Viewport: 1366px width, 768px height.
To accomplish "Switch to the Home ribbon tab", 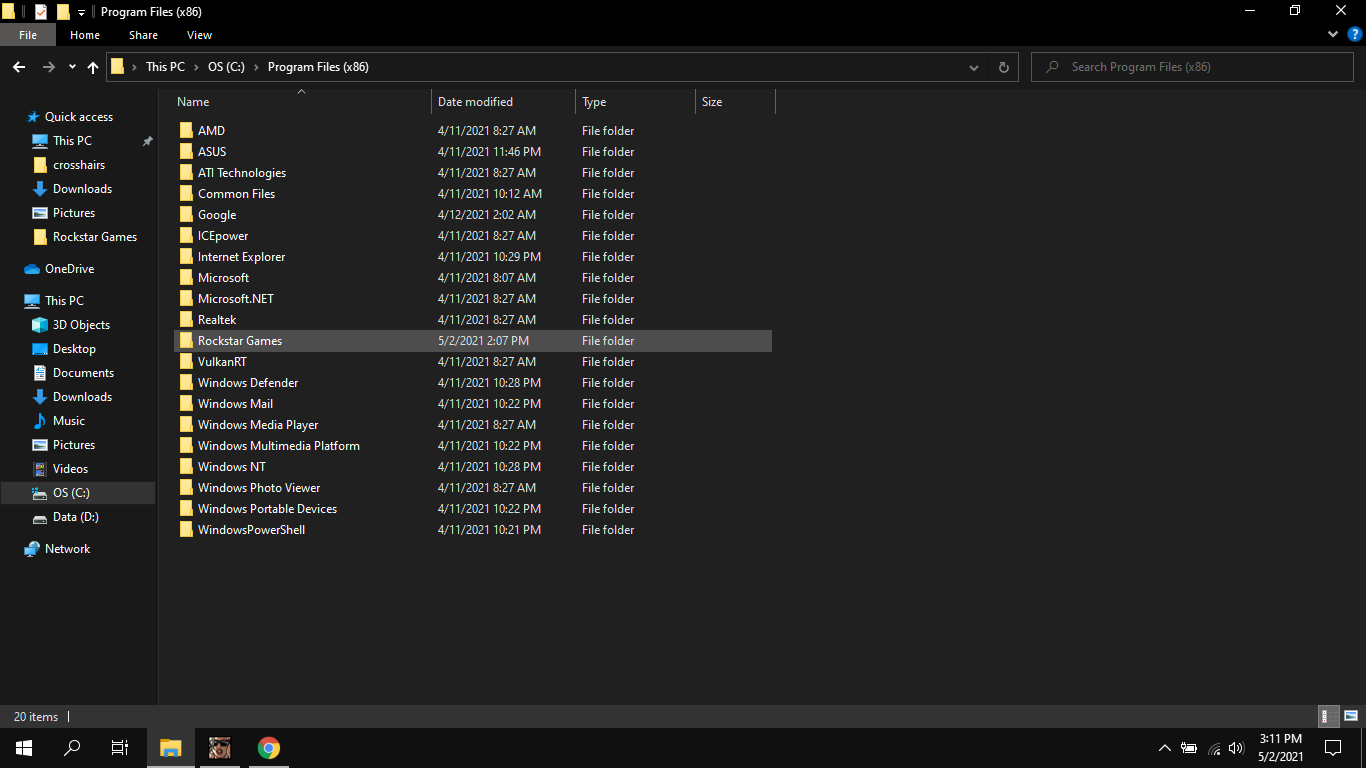I will coord(85,35).
